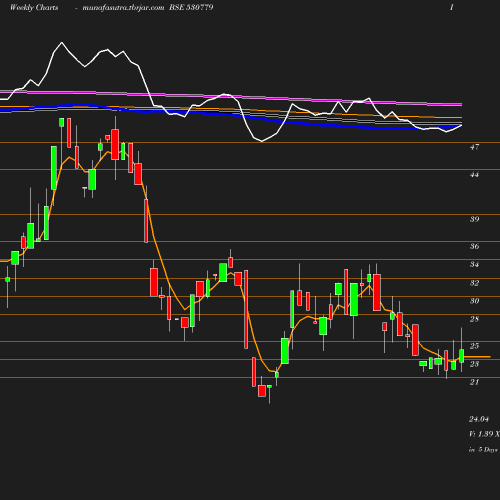
Task: Click the volume text 'V: 1.39 X'
Action: tap(484, 434)
